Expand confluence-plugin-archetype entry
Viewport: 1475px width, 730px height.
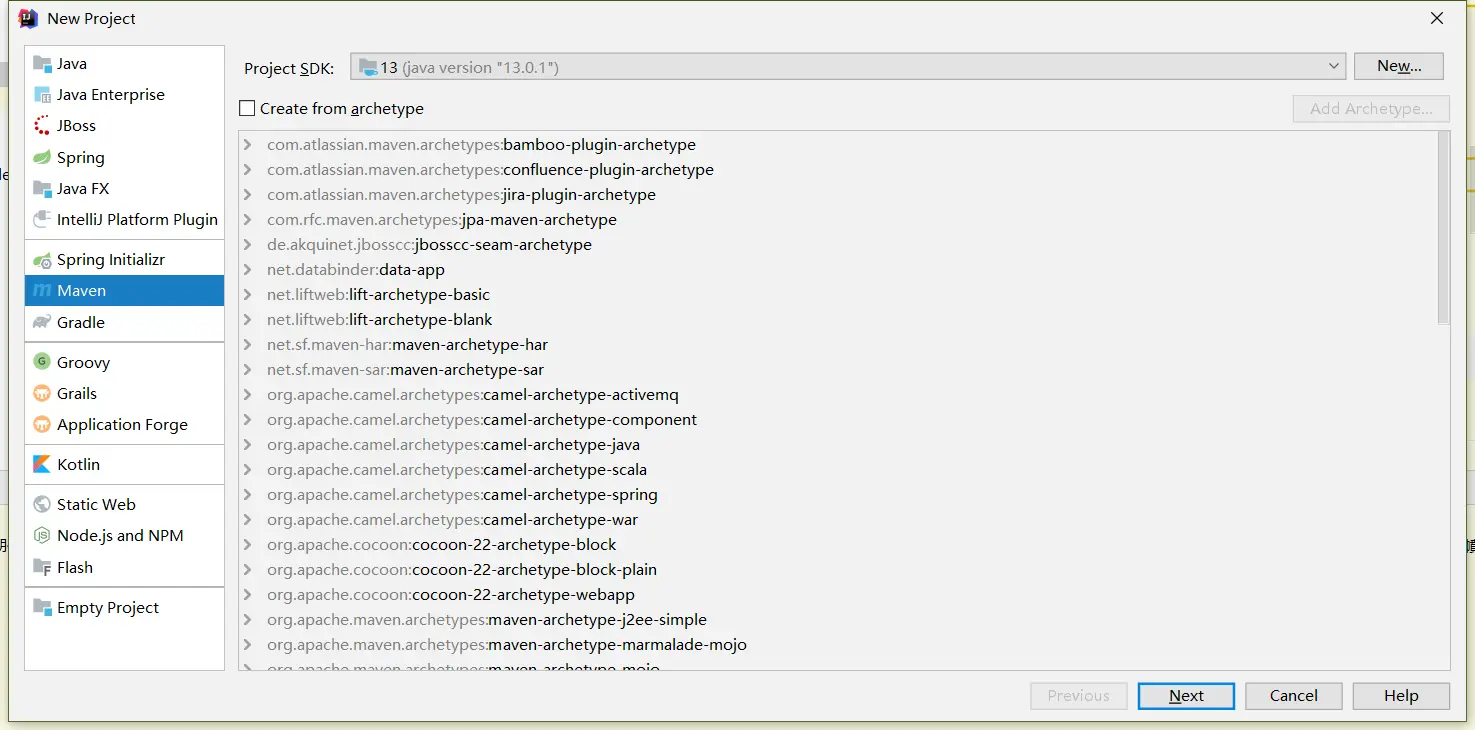point(247,170)
